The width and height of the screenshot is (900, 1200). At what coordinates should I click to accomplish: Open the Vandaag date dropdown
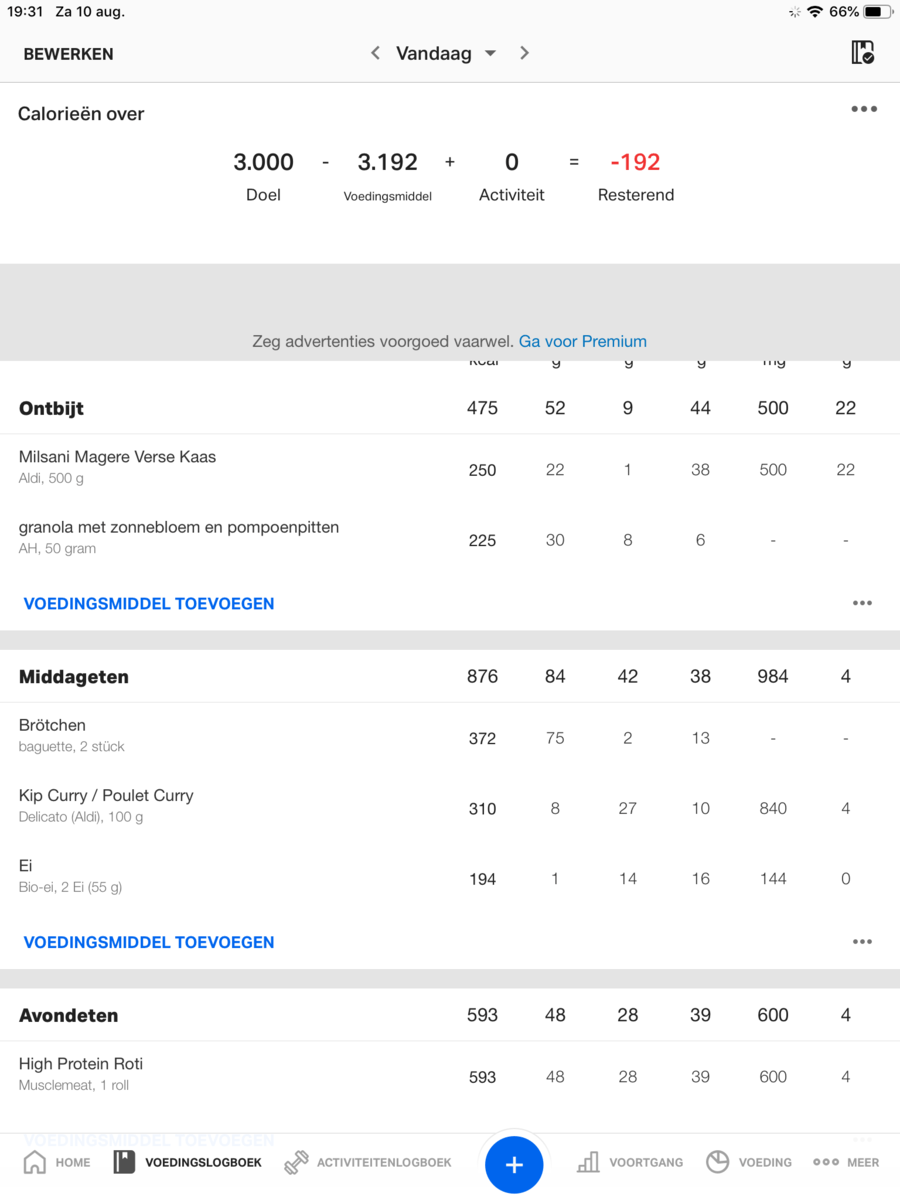click(446, 53)
